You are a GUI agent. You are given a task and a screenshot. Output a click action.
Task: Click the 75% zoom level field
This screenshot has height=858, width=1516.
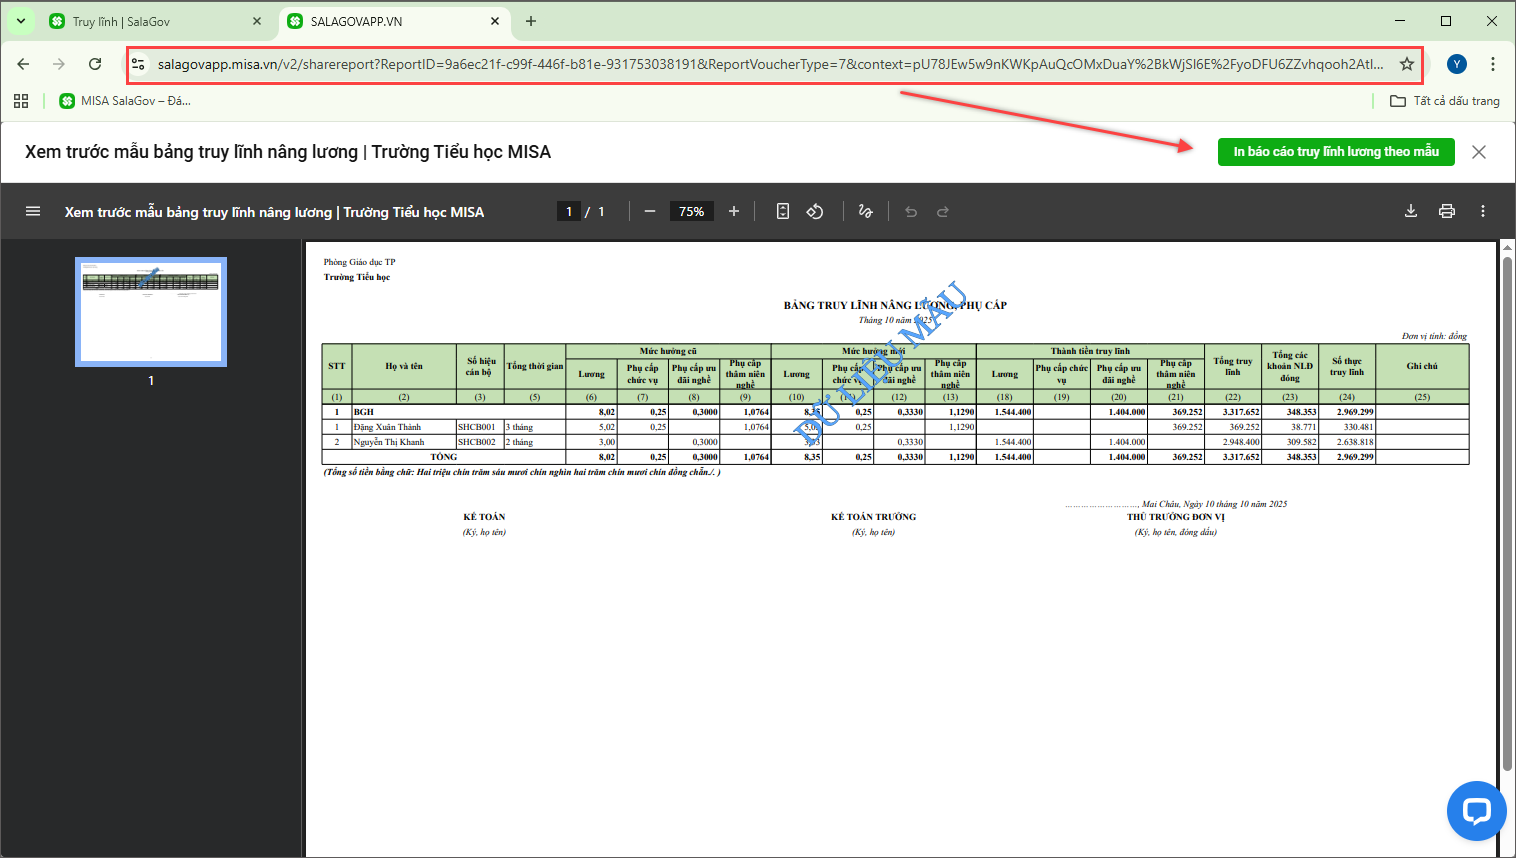(x=691, y=211)
